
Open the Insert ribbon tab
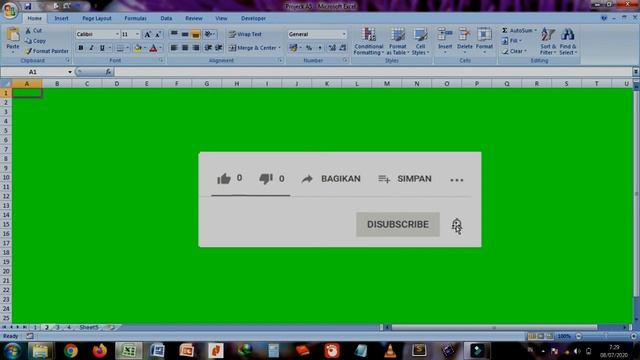[61, 18]
